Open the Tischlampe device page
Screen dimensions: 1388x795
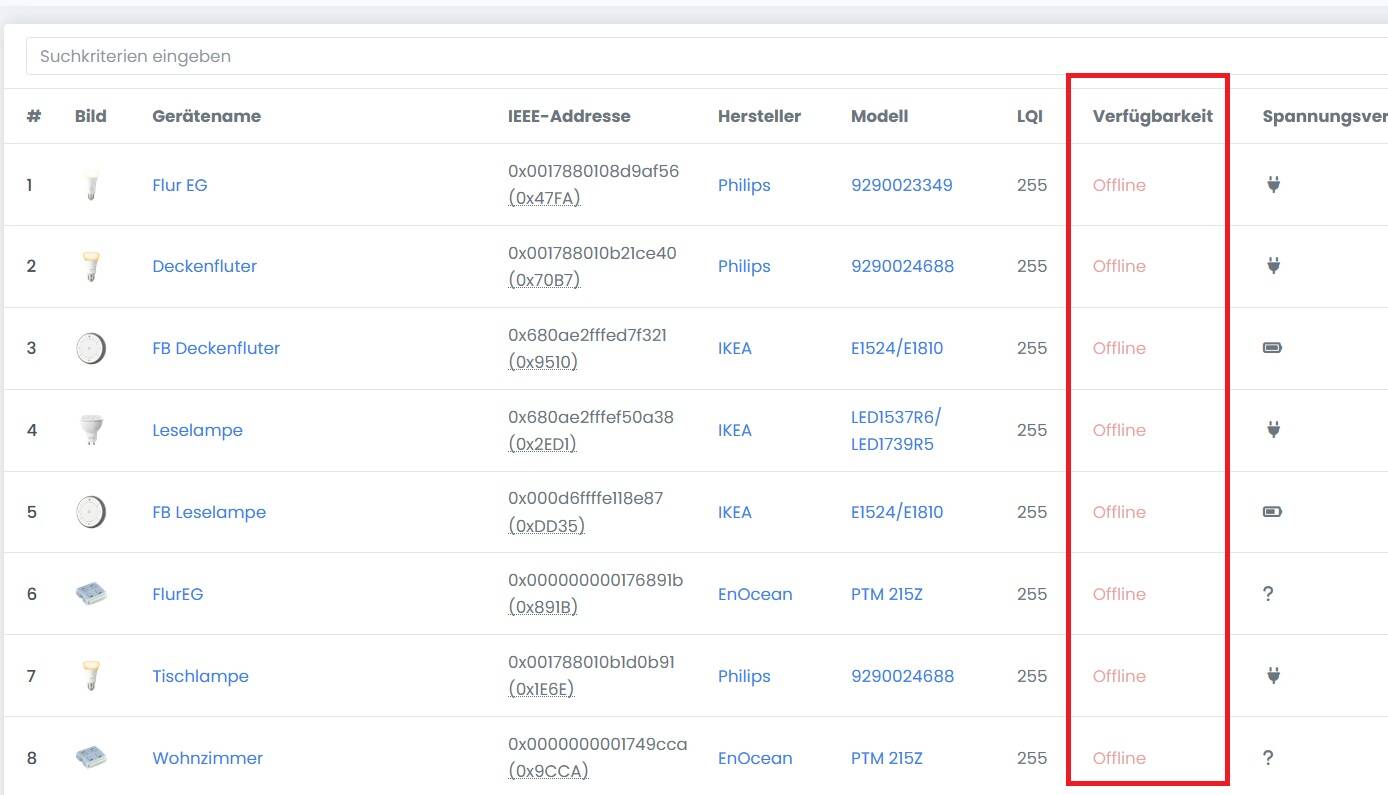point(200,676)
